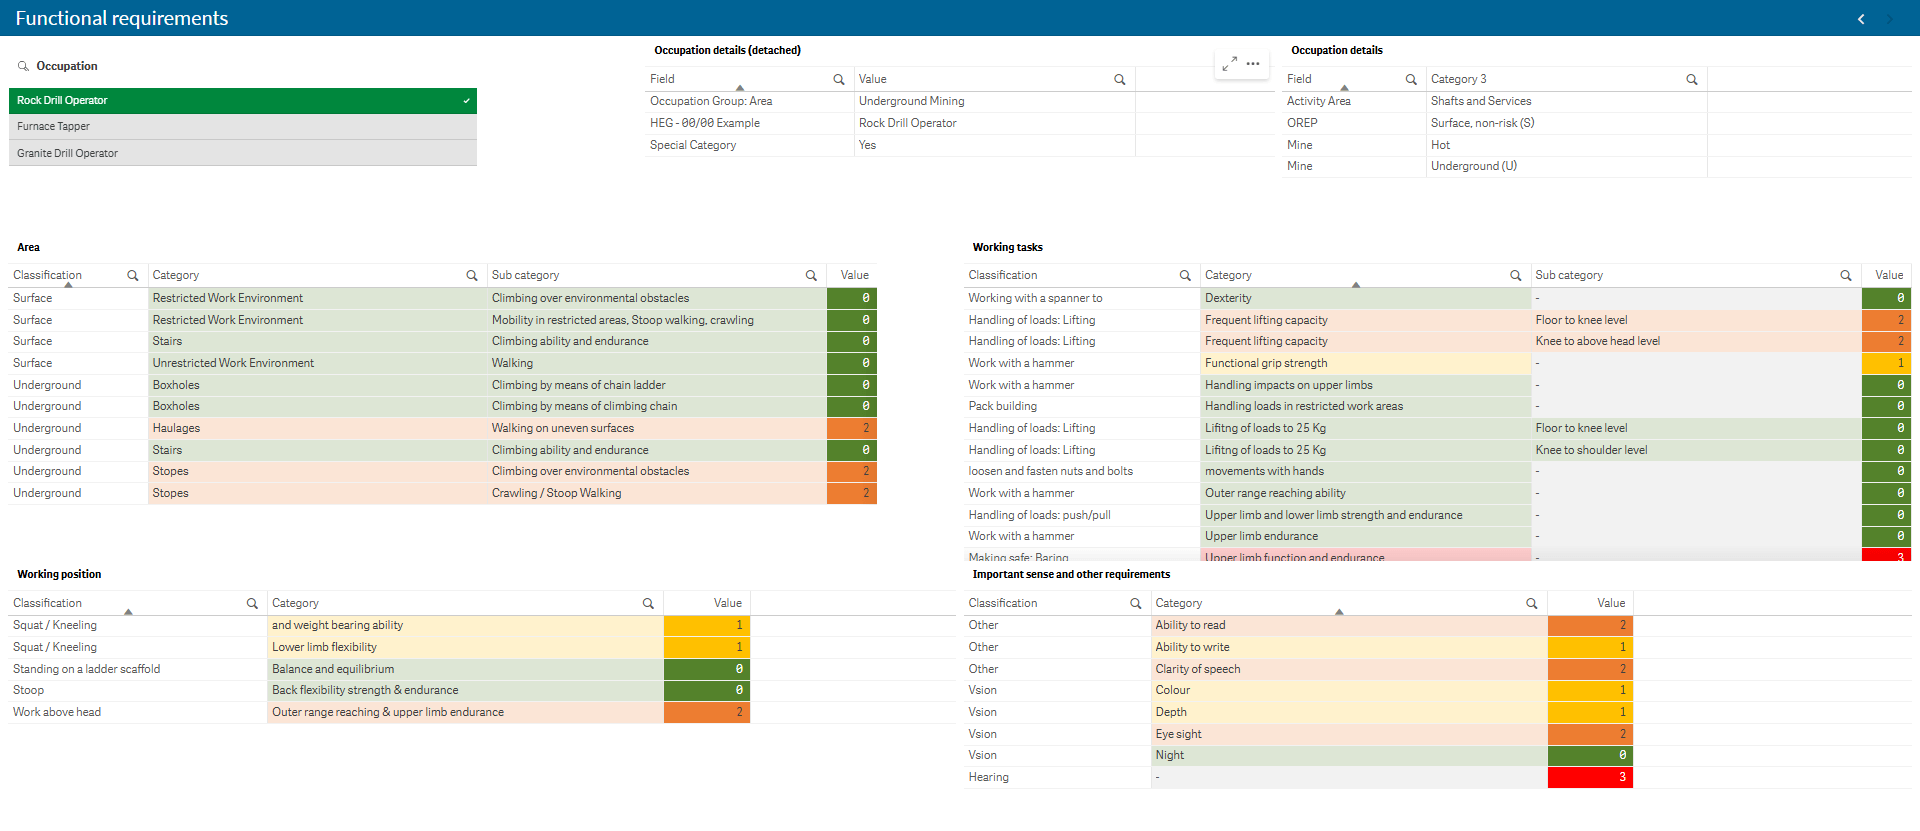Sort Working tasks by Category header

click(1228, 275)
